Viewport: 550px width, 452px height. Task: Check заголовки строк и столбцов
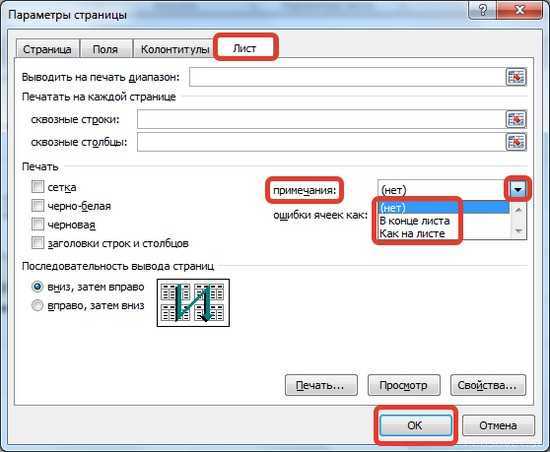point(38,243)
